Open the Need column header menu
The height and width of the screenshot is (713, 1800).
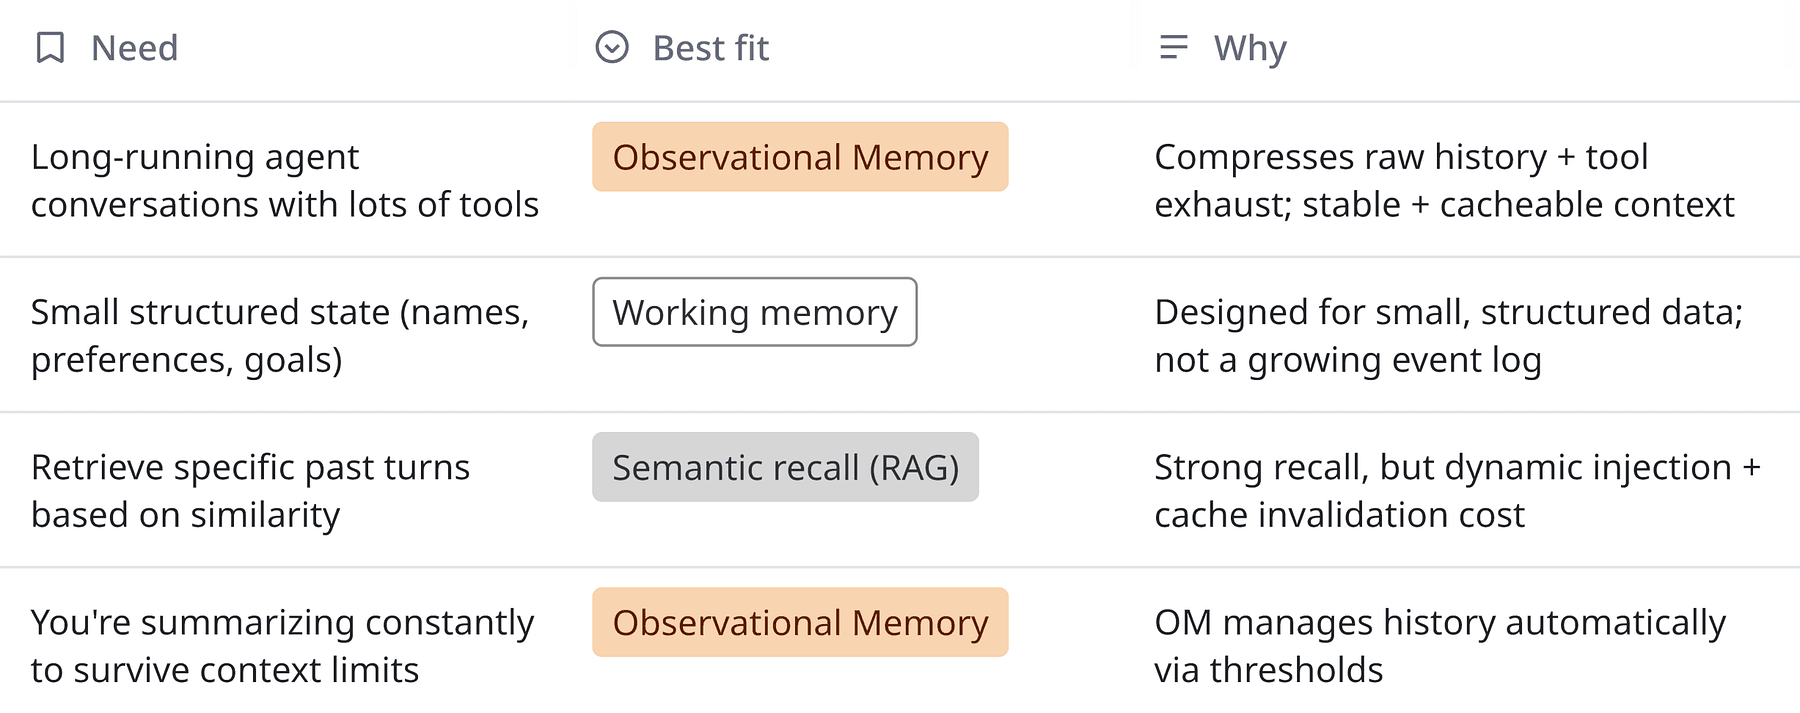pos(135,48)
